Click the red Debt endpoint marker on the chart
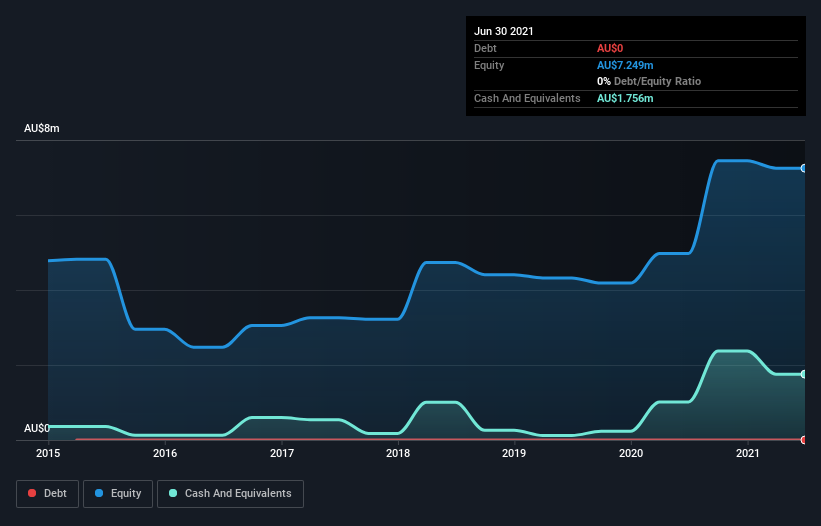This screenshot has width=821, height=526. click(804, 440)
